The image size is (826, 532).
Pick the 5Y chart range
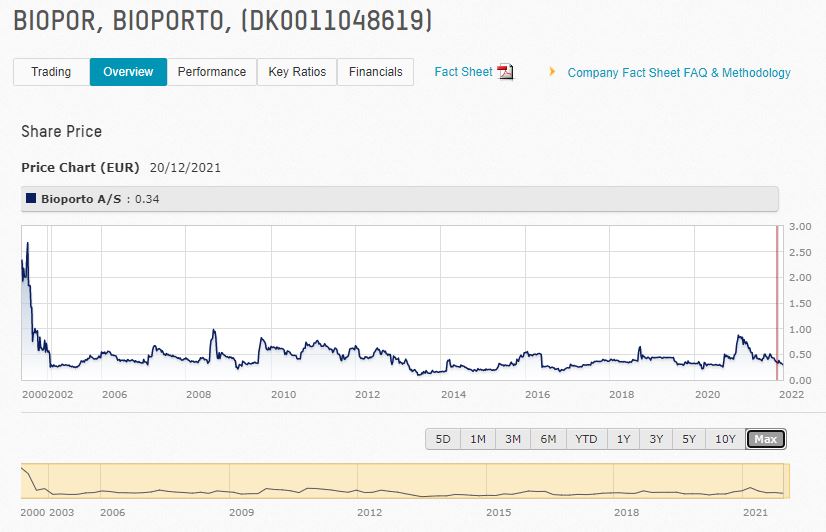click(x=689, y=439)
